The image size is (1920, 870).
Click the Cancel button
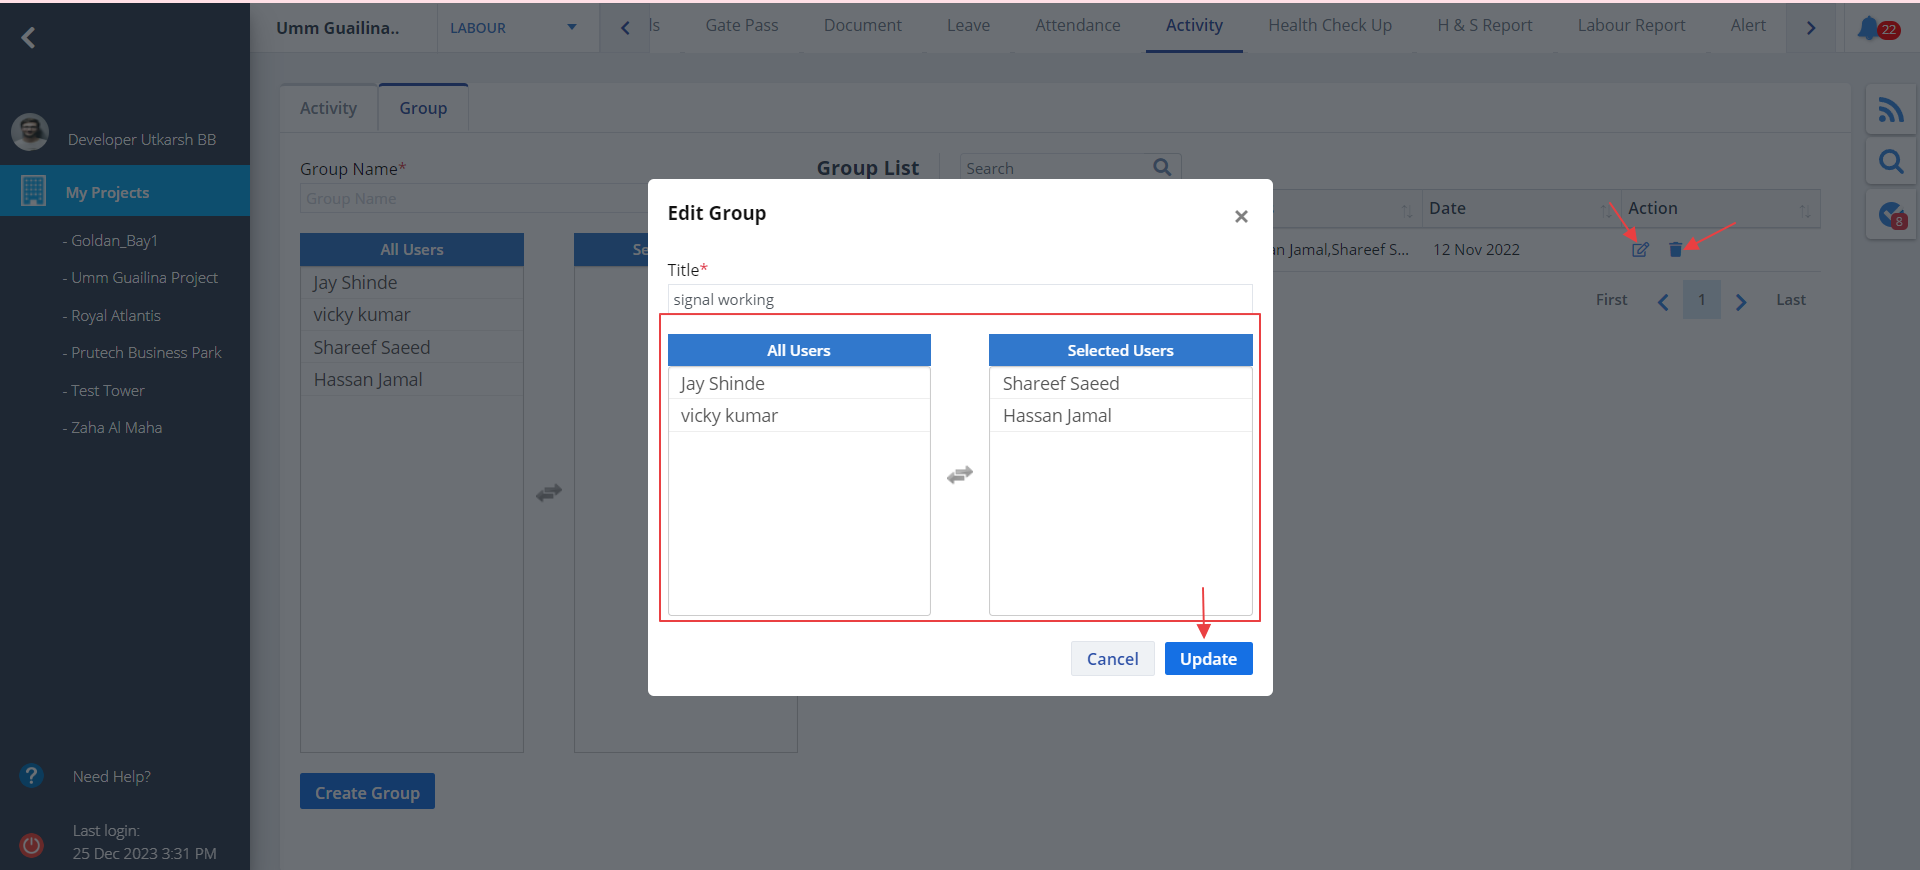(1112, 659)
